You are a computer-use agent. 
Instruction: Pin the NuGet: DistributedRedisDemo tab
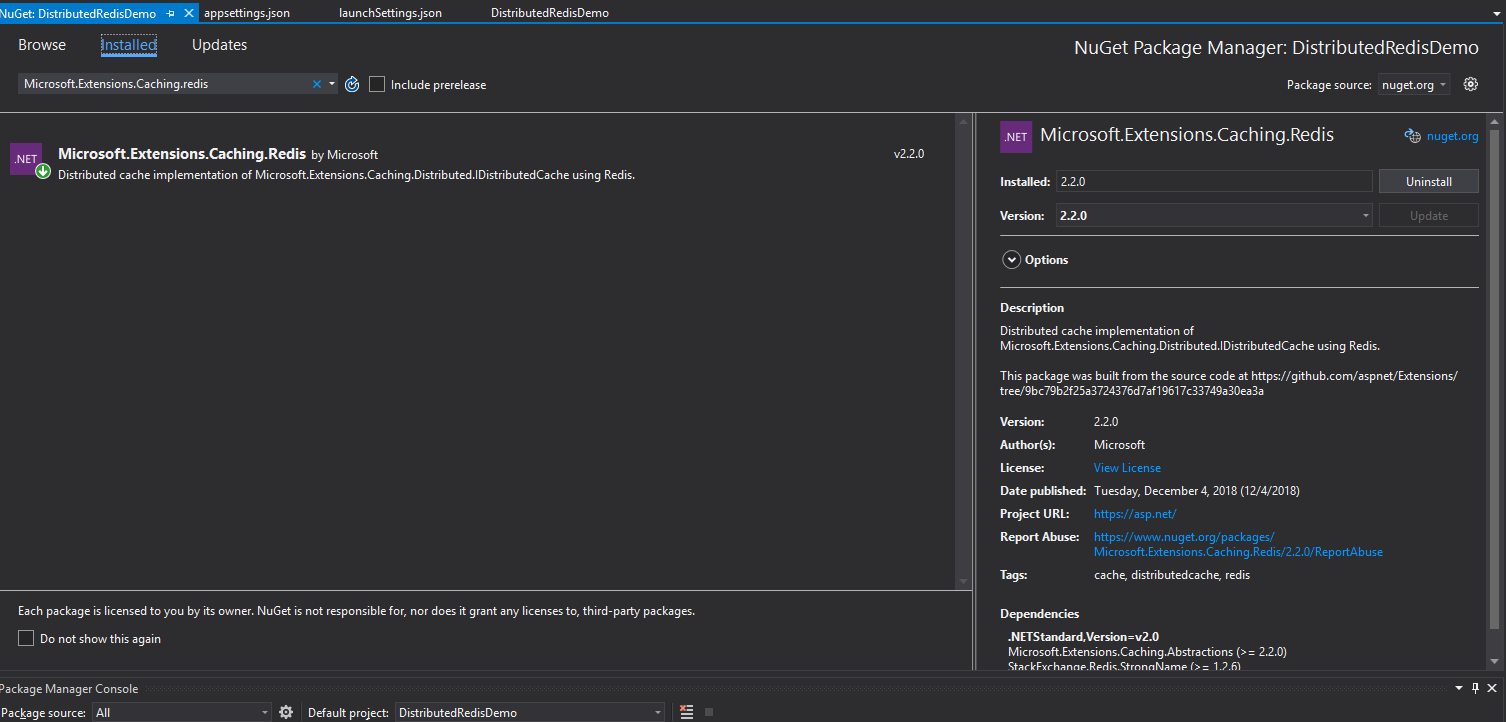[171, 13]
